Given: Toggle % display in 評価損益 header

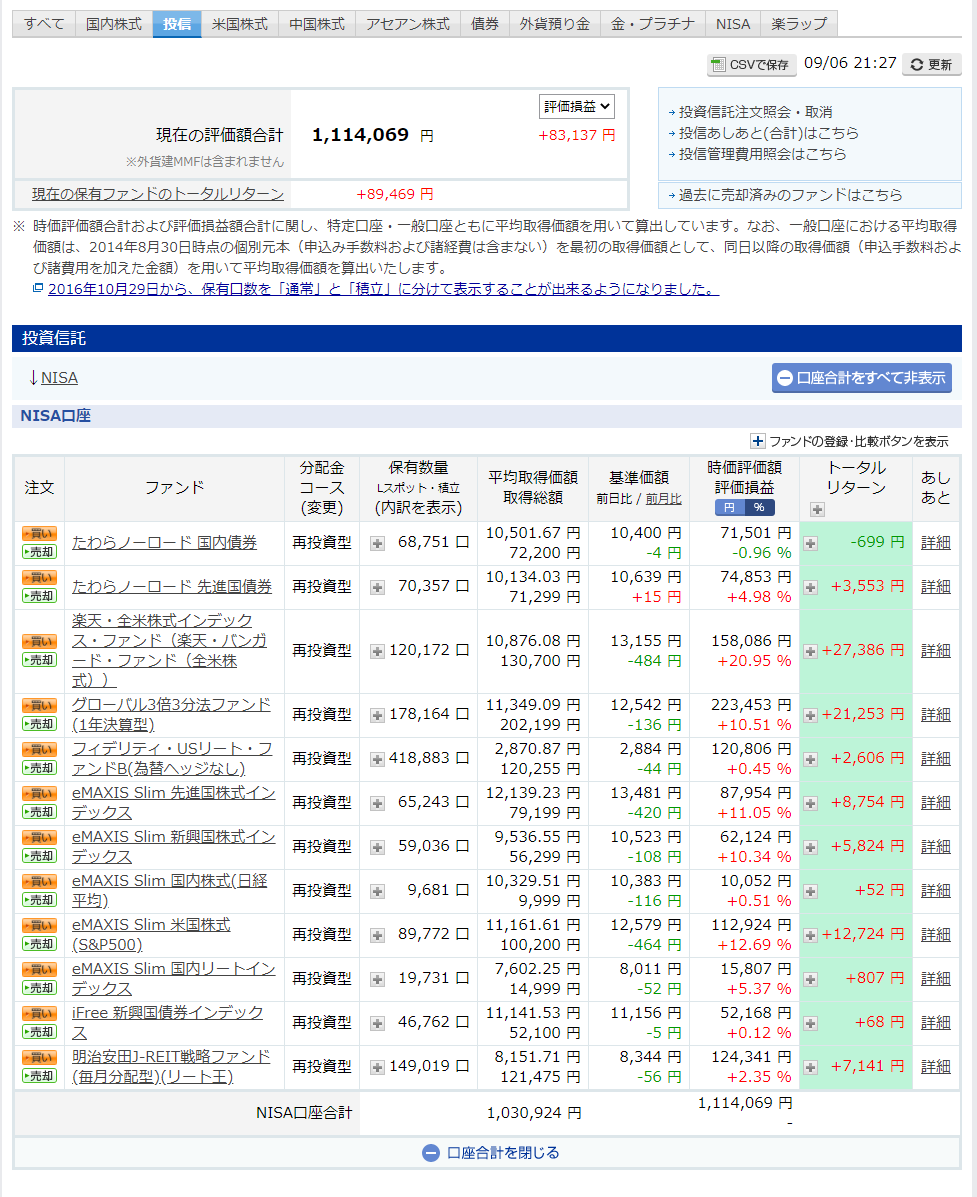Looking at the screenshot, I should click(759, 508).
